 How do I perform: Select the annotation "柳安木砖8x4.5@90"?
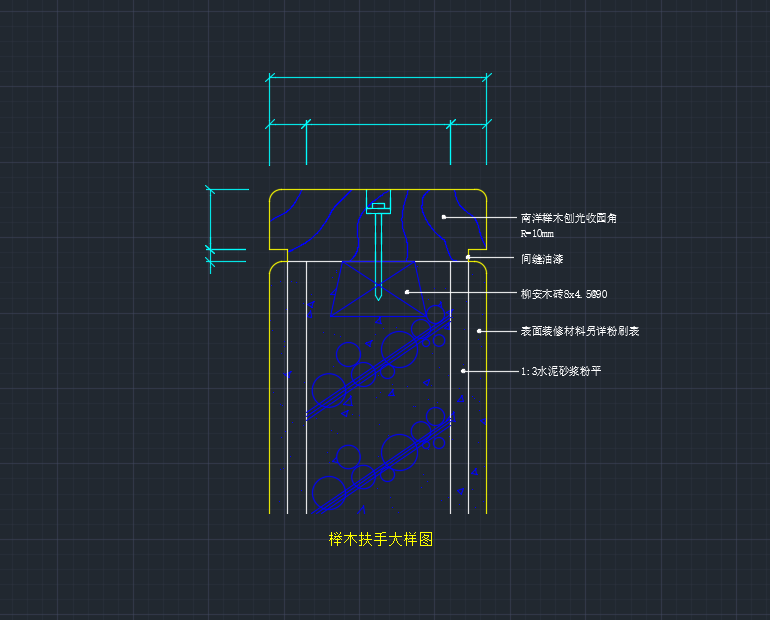point(564,294)
